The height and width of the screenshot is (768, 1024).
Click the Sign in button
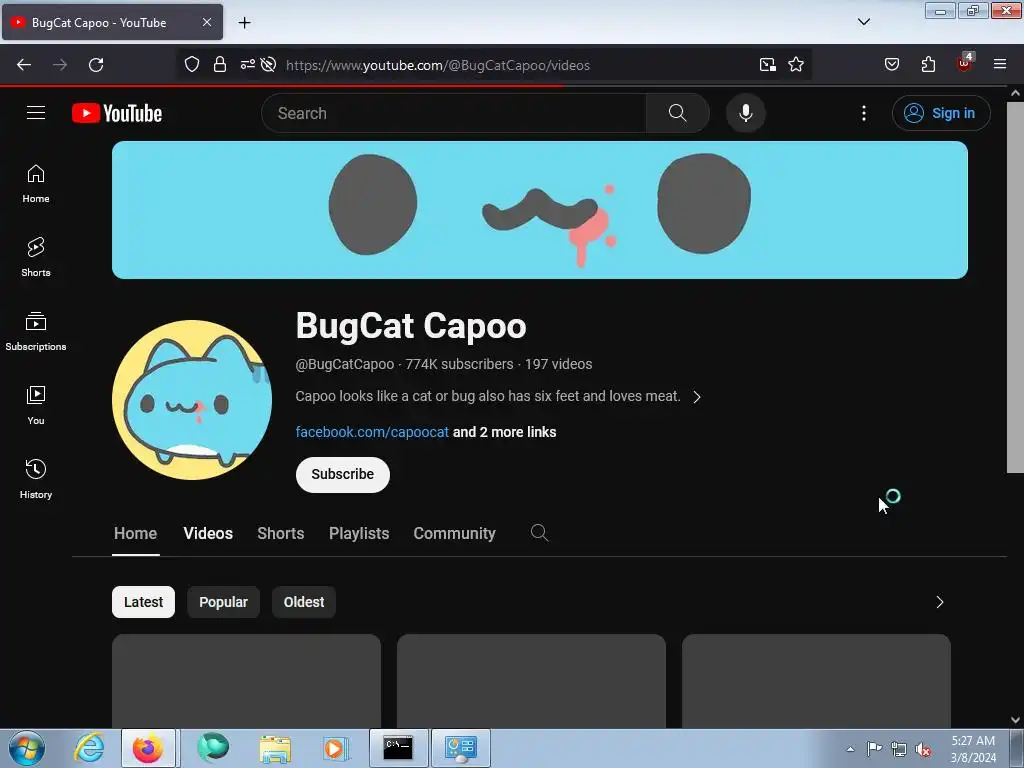(x=941, y=113)
